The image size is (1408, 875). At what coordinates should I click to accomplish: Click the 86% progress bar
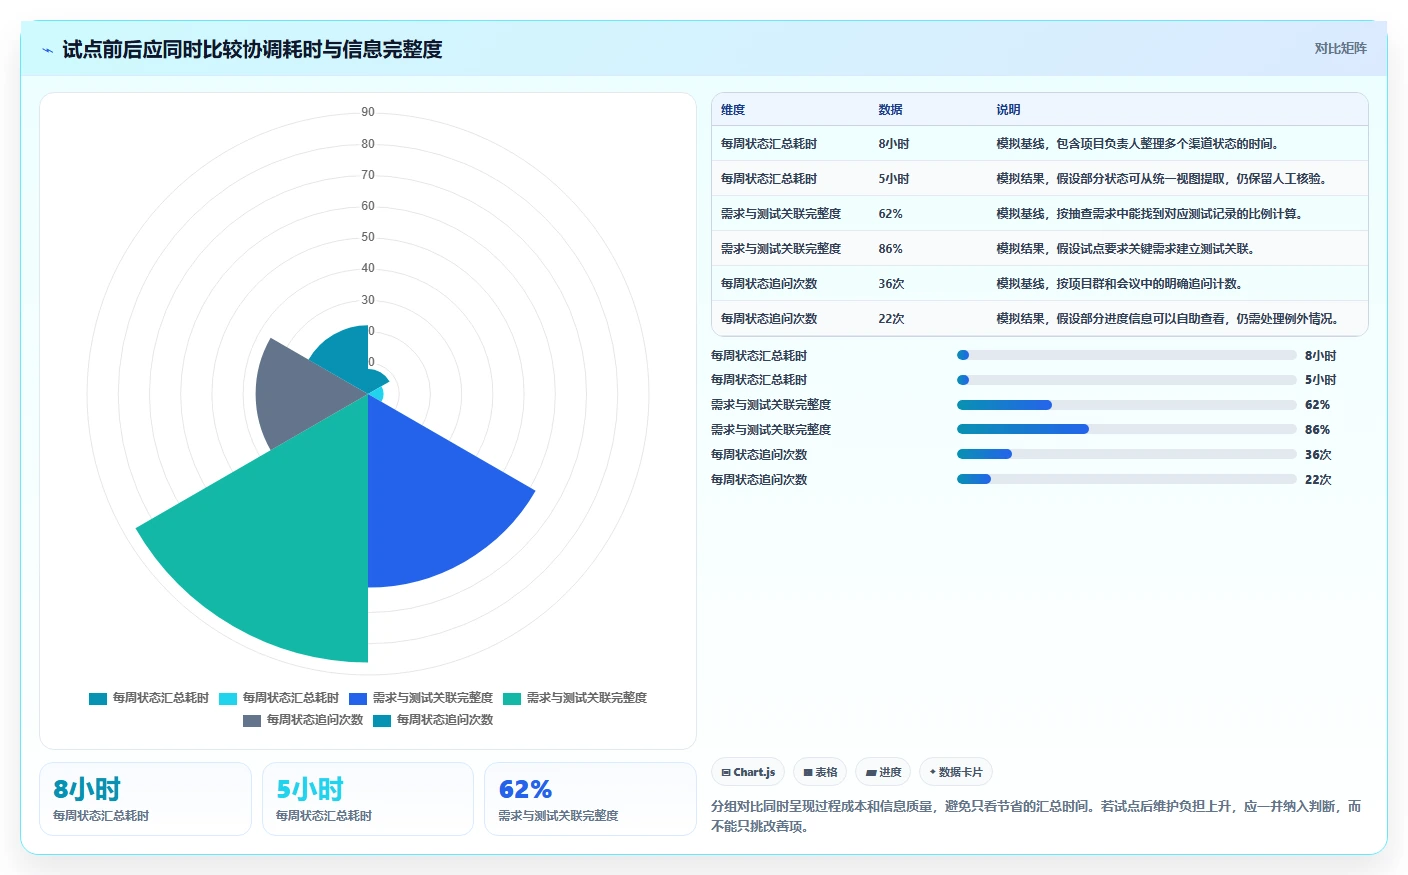[x=1126, y=429]
